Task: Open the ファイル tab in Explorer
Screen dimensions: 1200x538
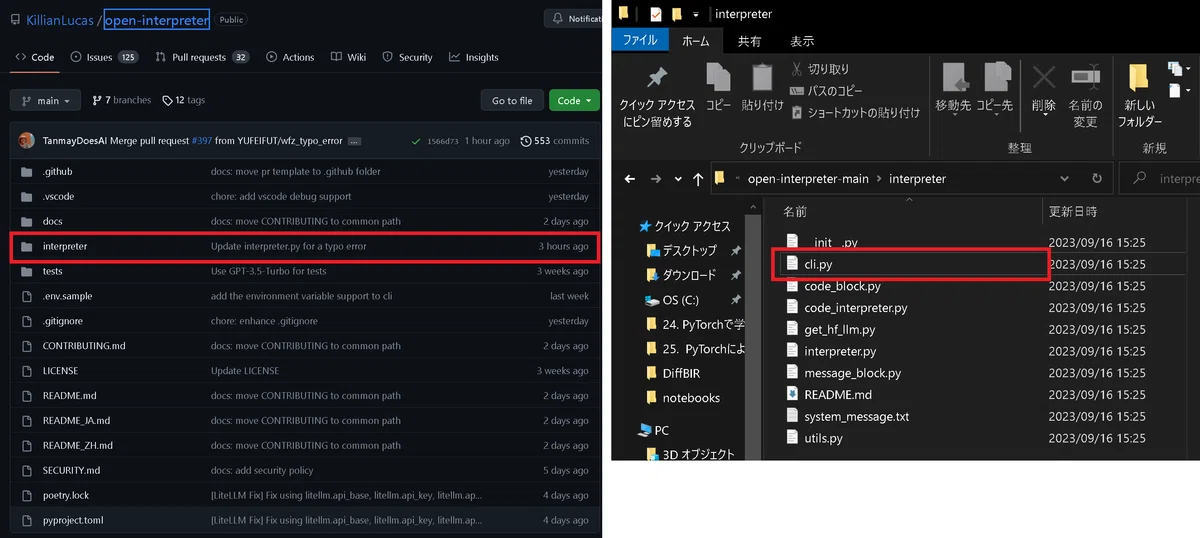Action: tap(640, 40)
